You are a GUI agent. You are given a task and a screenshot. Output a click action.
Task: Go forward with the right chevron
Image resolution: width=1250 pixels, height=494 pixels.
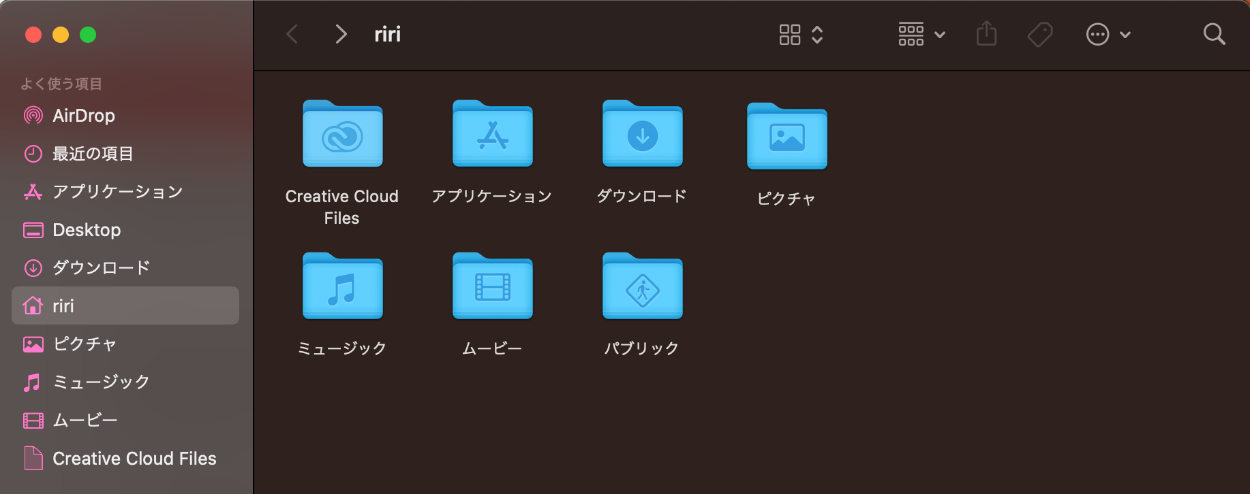pyautogui.click(x=341, y=35)
